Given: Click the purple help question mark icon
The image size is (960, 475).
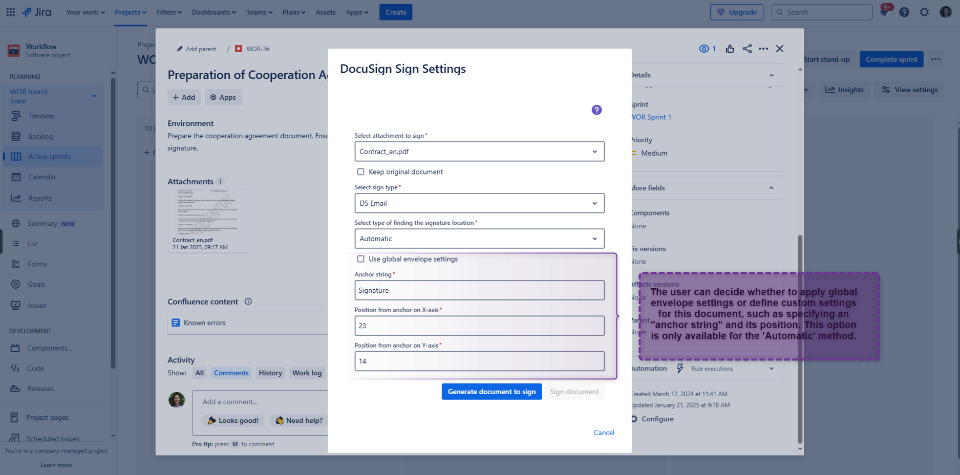Looking at the screenshot, I should (597, 110).
